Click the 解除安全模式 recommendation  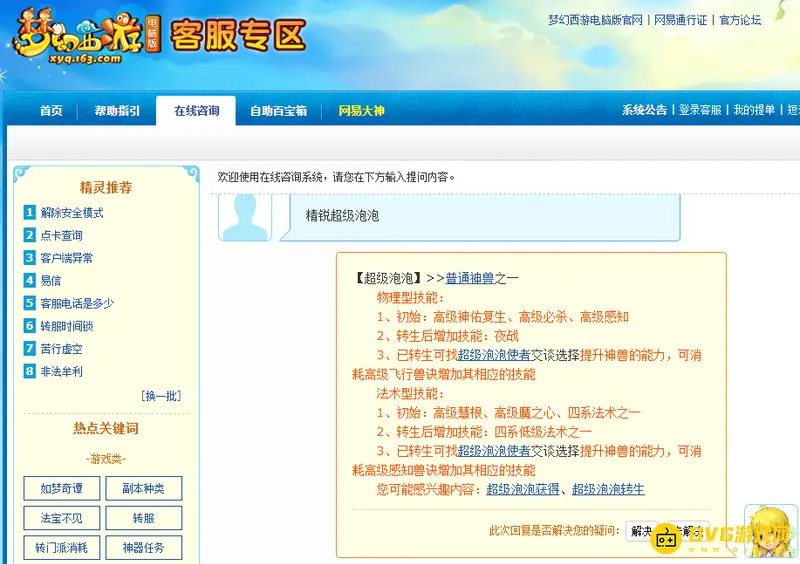click(x=72, y=213)
